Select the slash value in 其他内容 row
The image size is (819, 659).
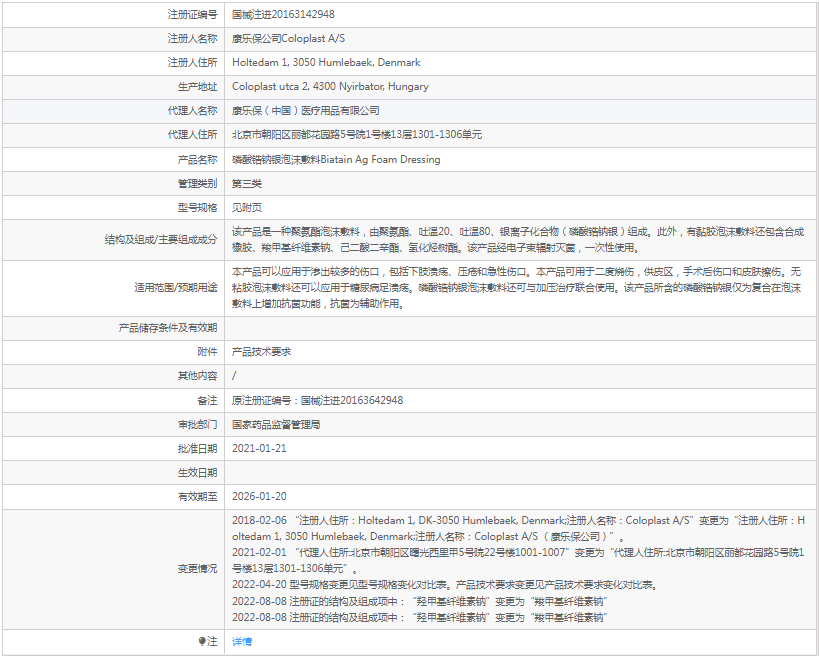pyautogui.click(x=234, y=376)
